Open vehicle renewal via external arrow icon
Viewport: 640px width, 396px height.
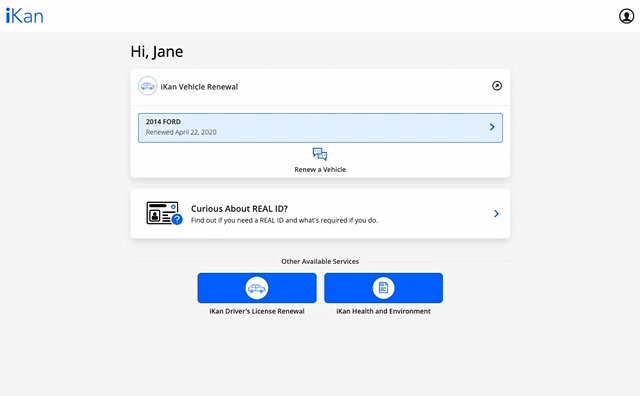(497, 86)
